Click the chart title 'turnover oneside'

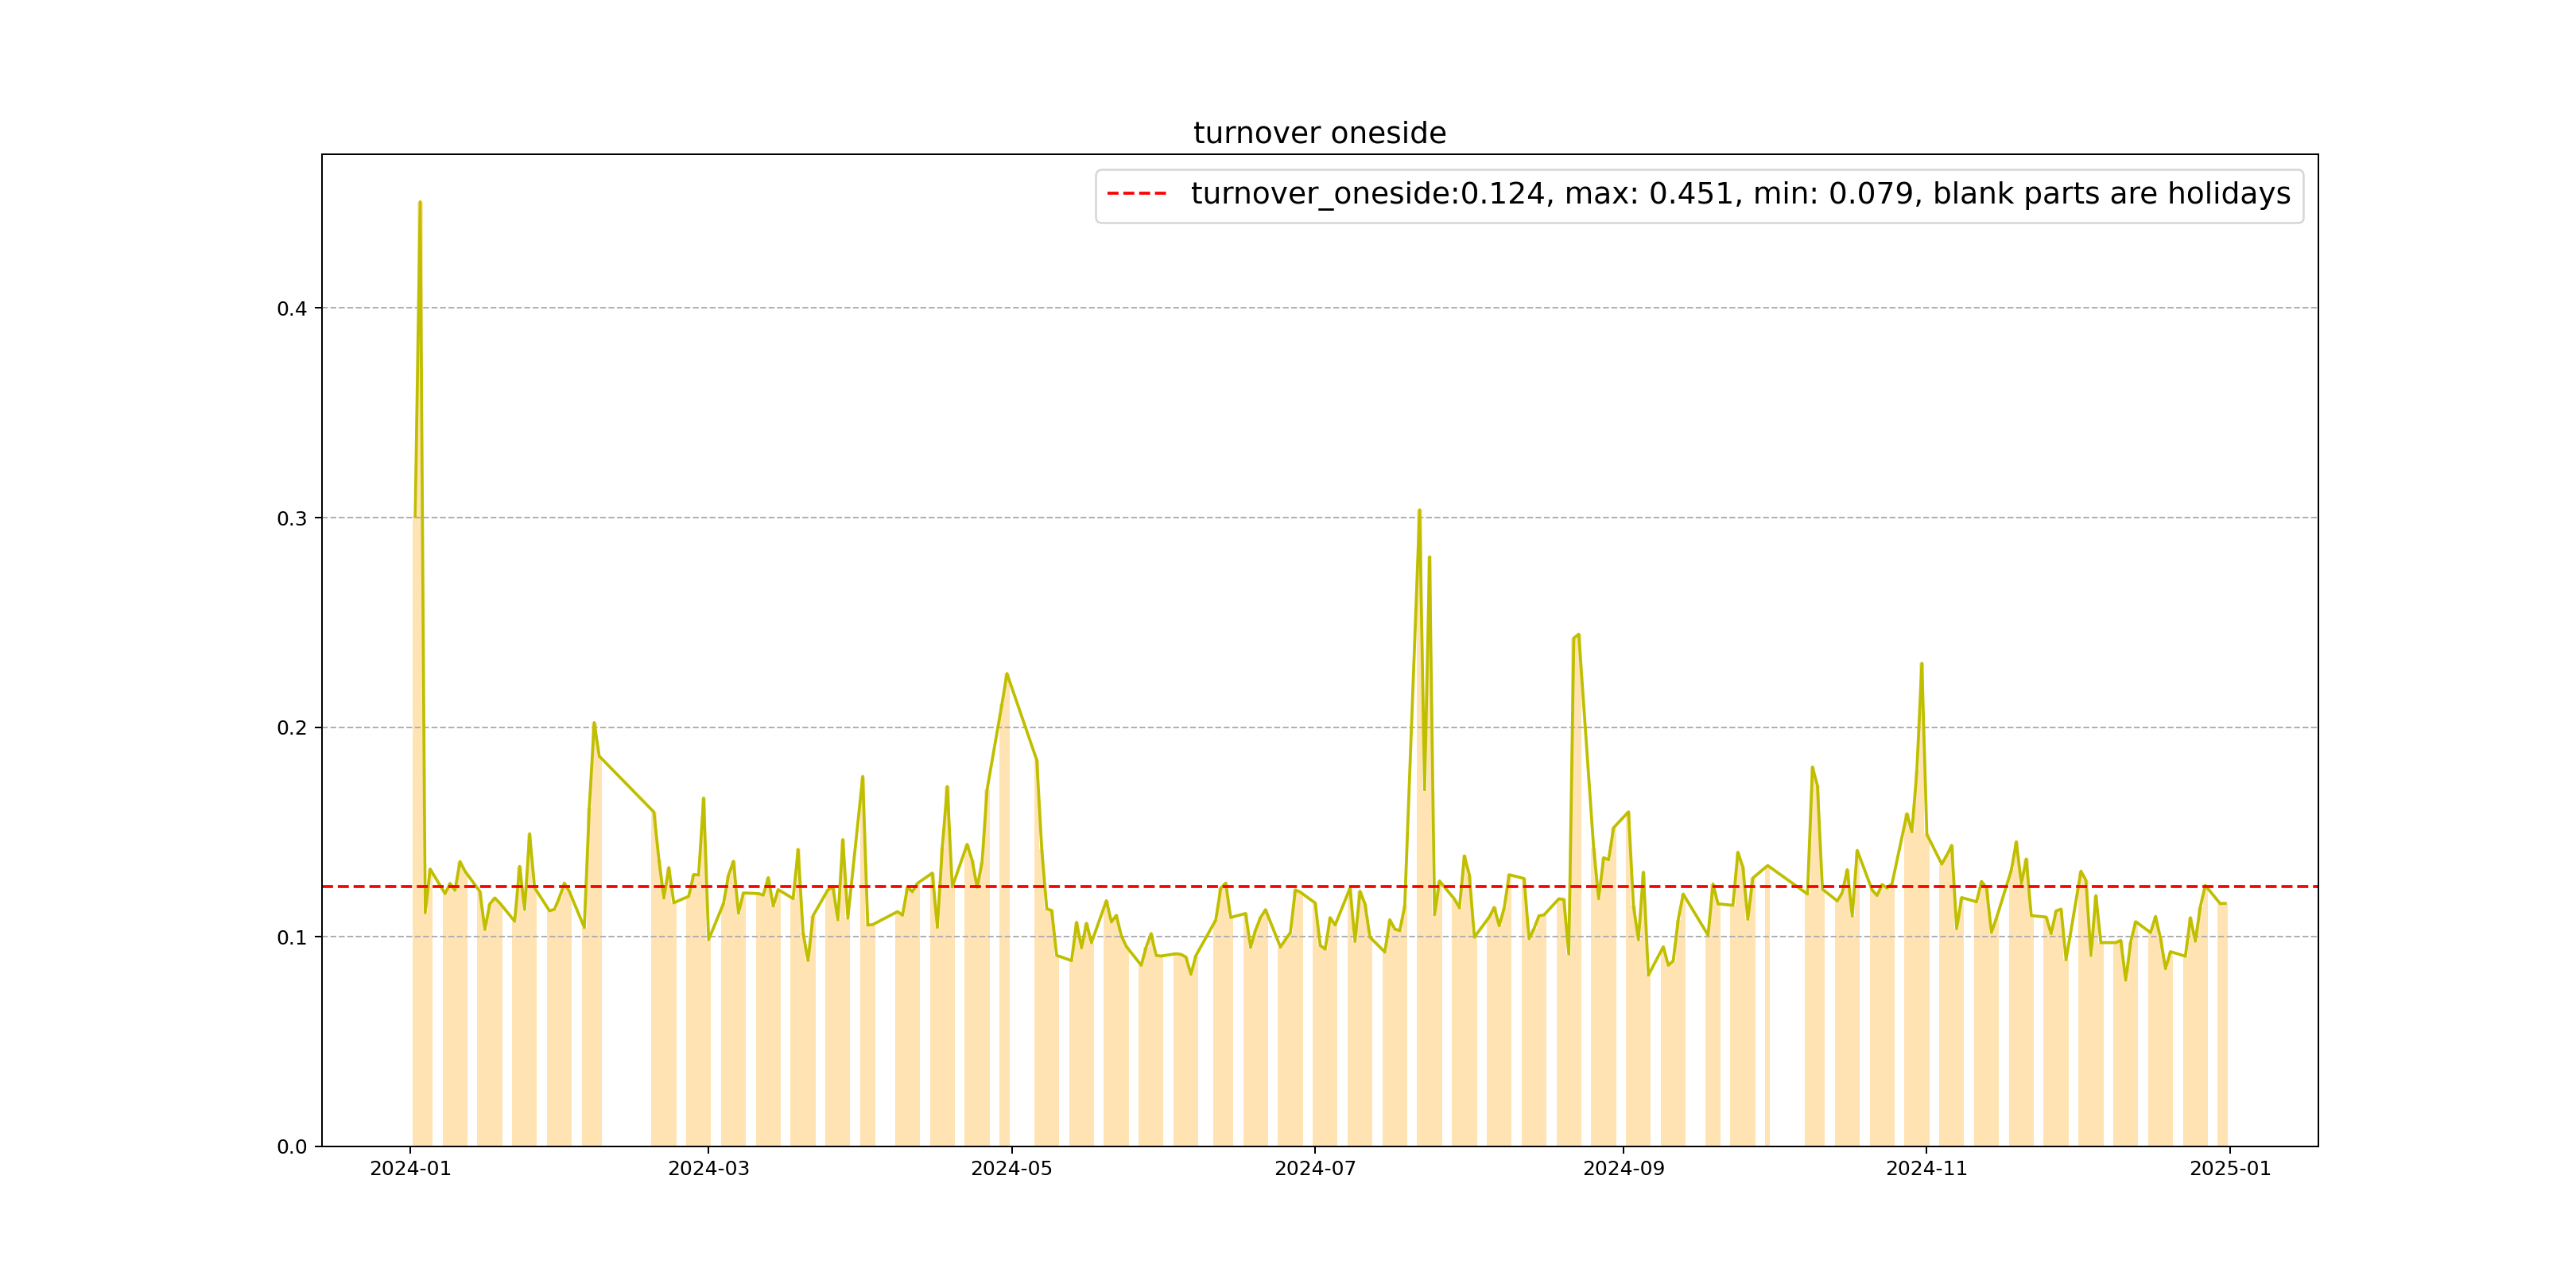[x=1319, y=133]
